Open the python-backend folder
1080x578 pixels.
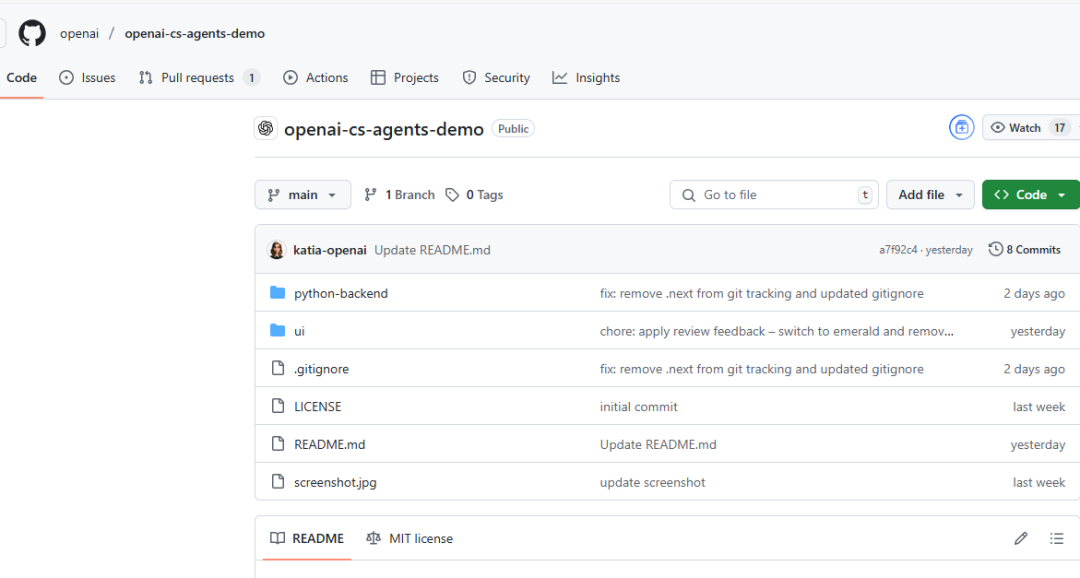(x=341, y=293)
